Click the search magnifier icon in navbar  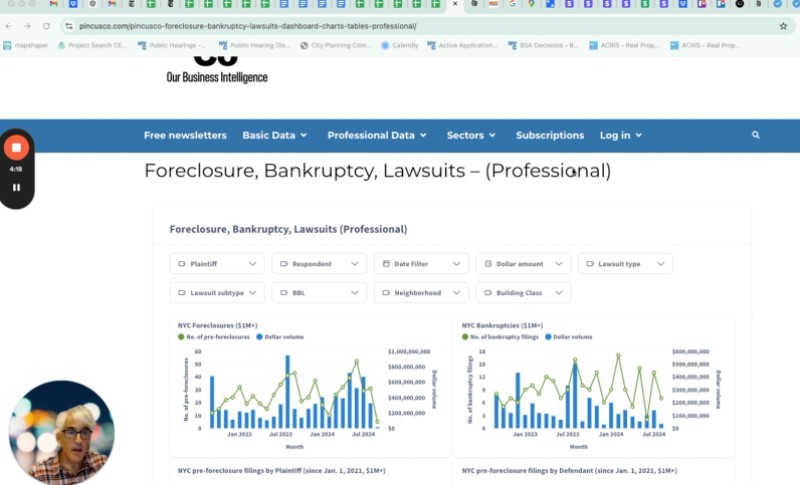click(x=755, y=135)
